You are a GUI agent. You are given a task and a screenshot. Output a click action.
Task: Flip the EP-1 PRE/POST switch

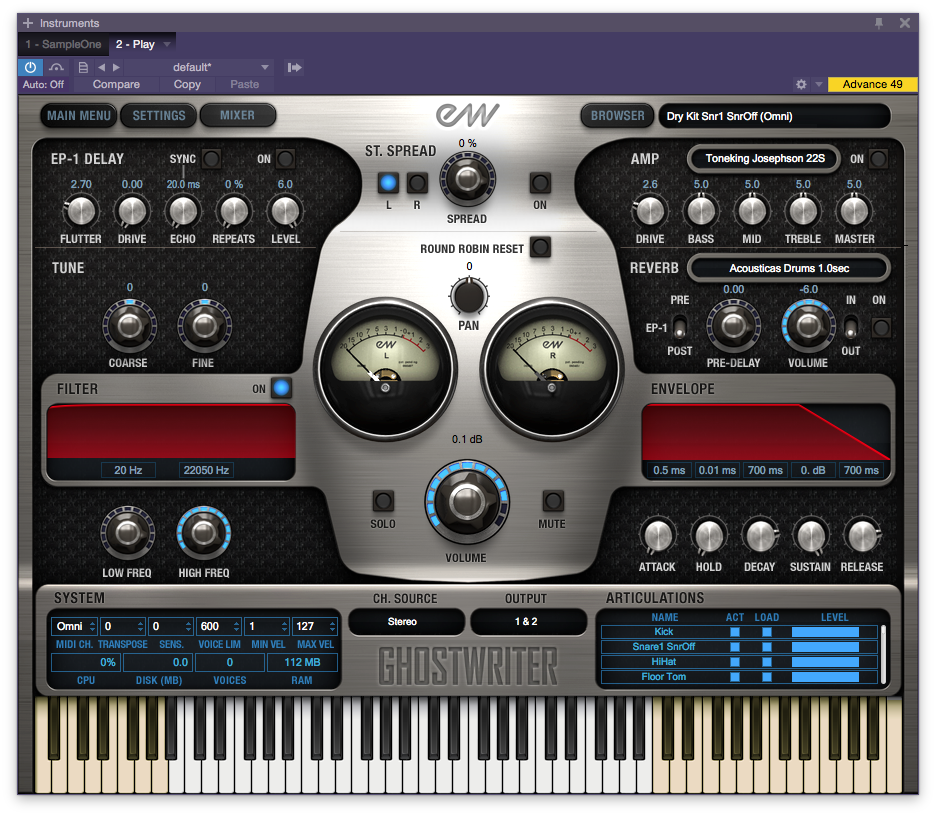coord(679,327)
